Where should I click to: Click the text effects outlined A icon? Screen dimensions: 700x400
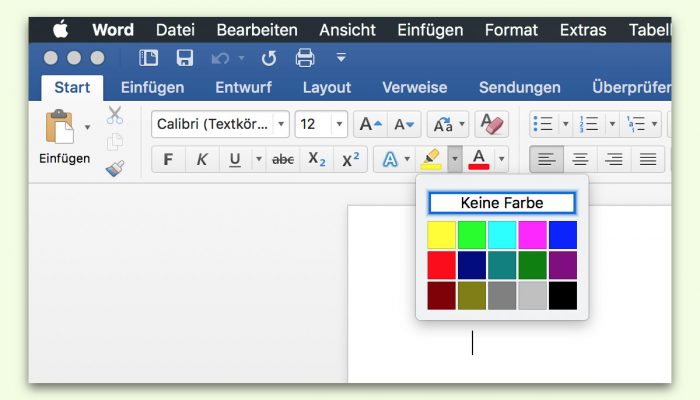390,159
